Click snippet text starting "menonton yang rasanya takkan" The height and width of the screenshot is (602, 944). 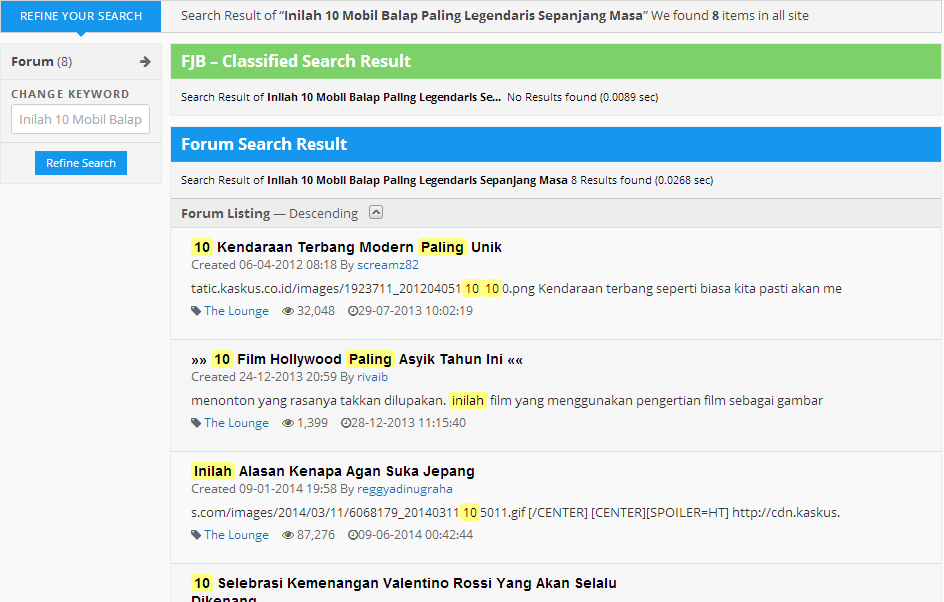pos(506,400)
